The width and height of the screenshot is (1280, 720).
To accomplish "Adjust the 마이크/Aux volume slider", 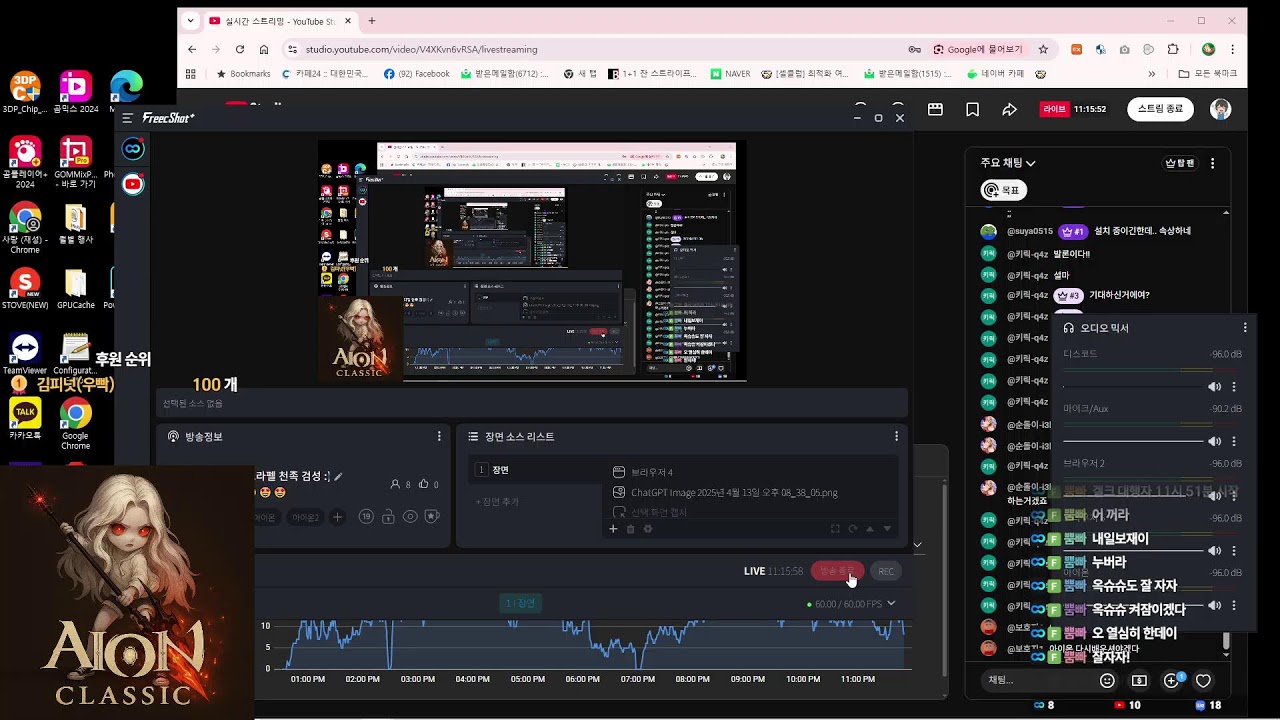I will (1133, 441).
